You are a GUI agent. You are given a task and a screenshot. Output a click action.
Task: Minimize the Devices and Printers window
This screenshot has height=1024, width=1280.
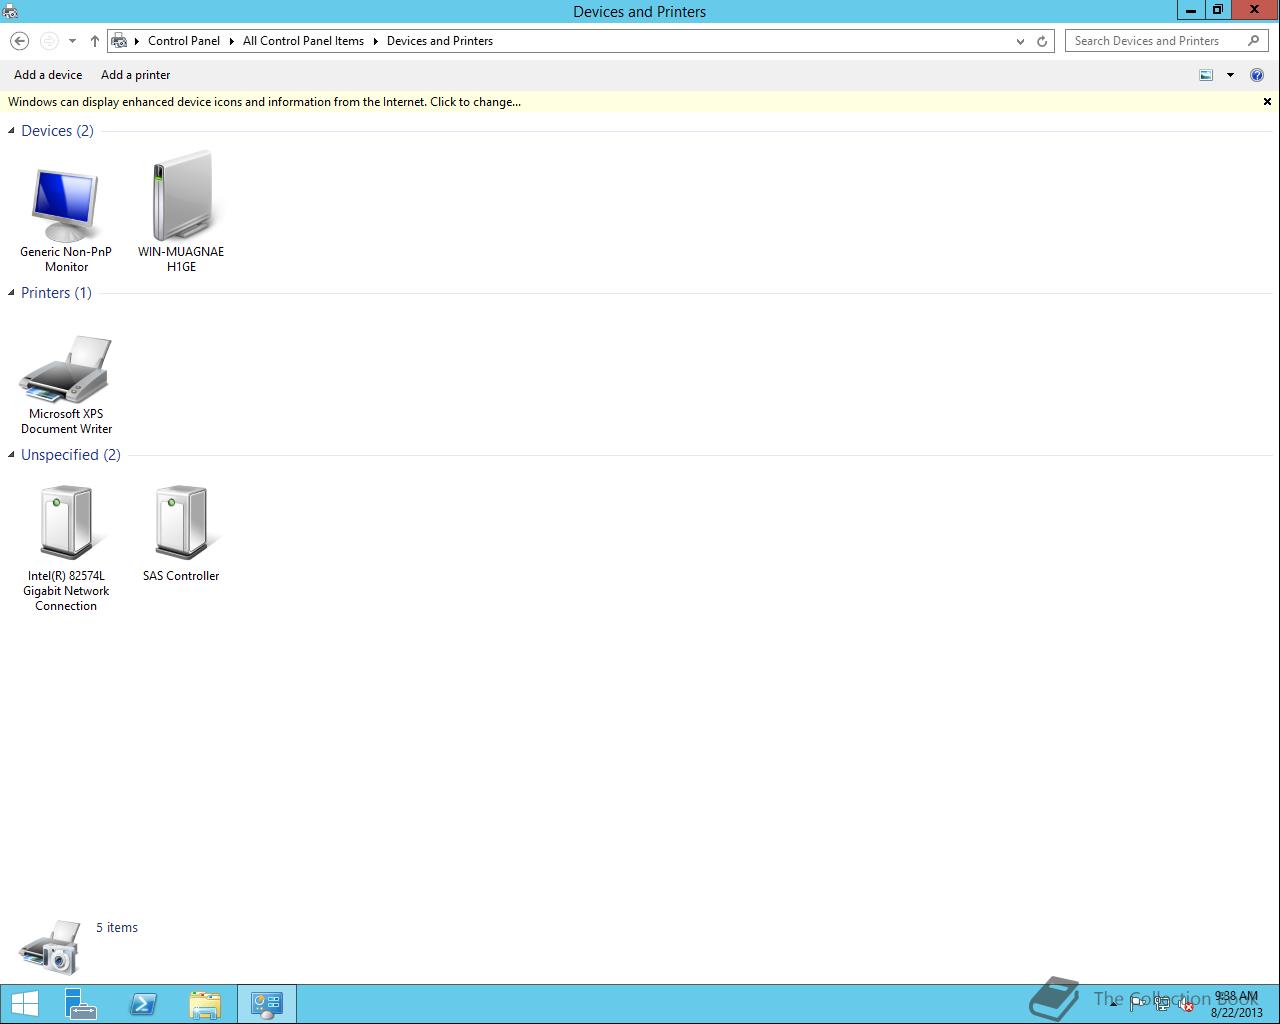1190,10
